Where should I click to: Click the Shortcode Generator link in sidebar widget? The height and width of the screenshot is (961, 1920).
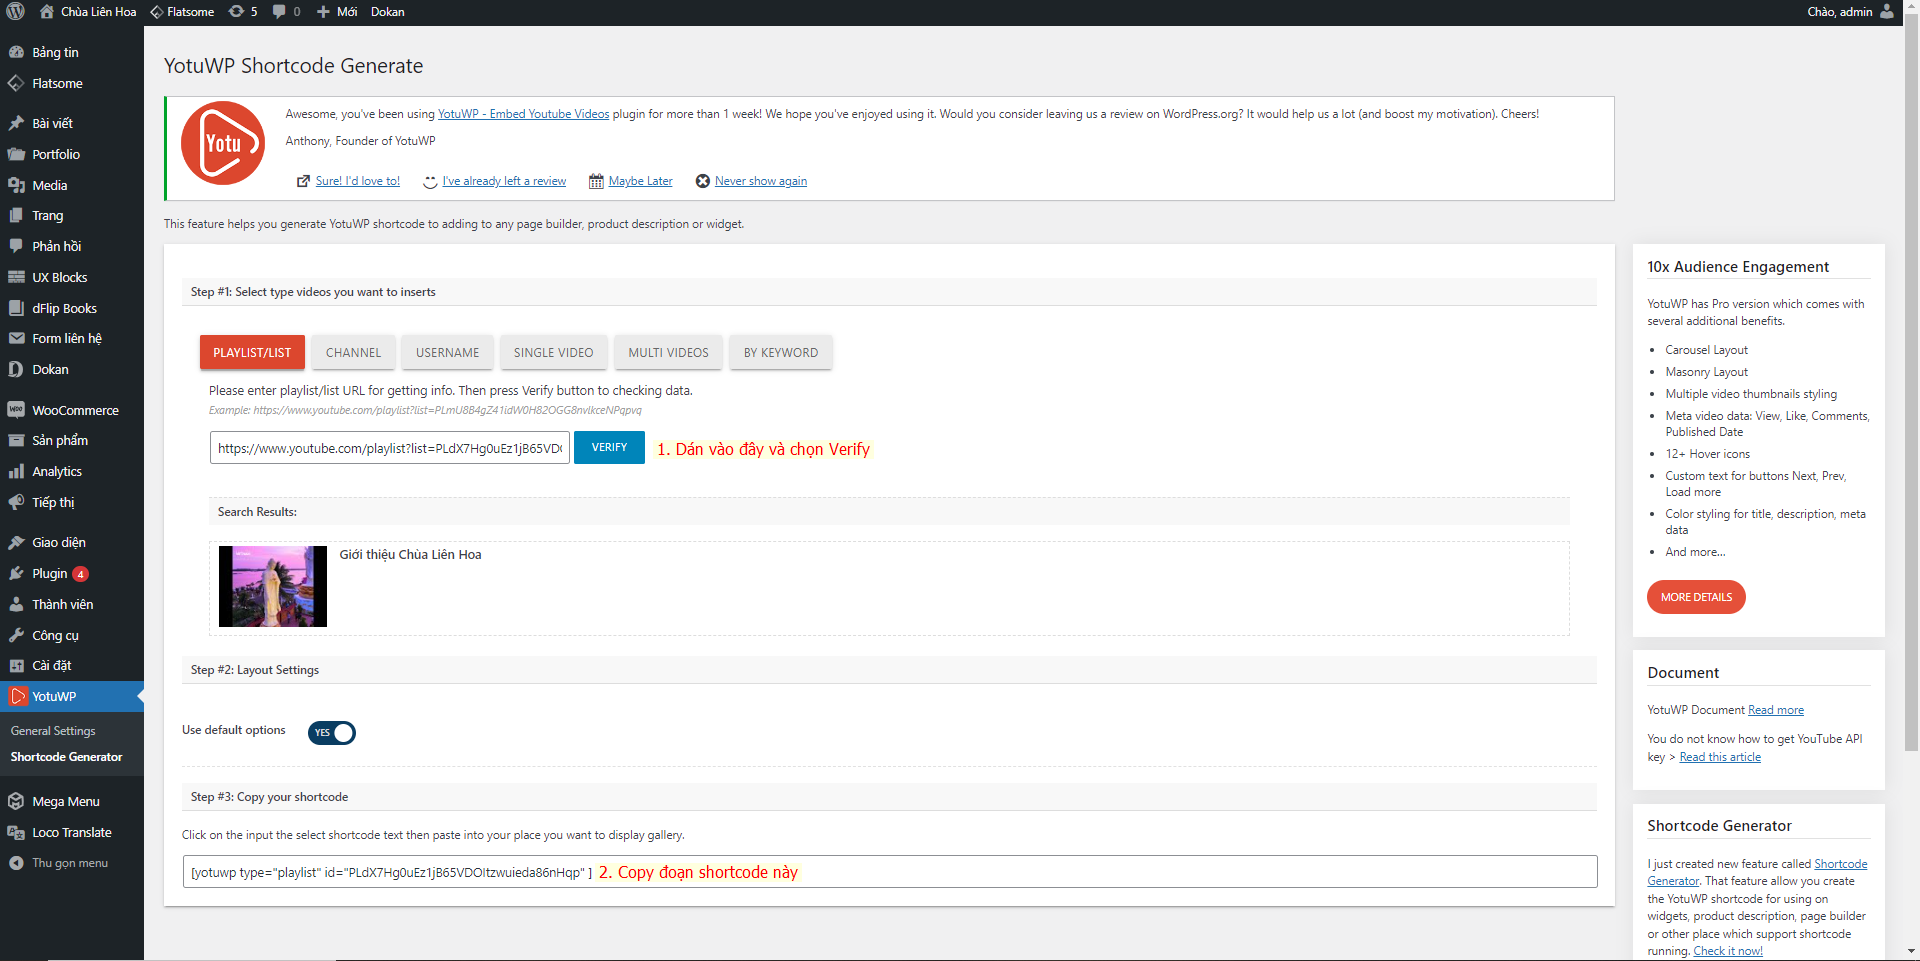(x=1757, y=872)
